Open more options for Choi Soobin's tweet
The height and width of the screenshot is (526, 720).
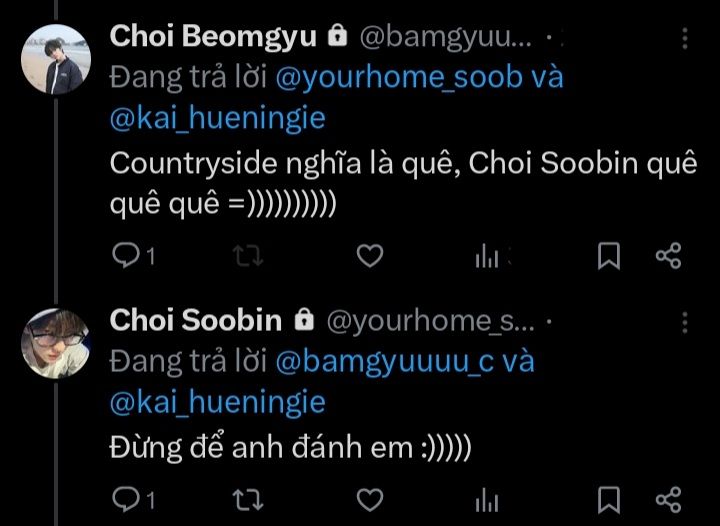pos(685,323)
